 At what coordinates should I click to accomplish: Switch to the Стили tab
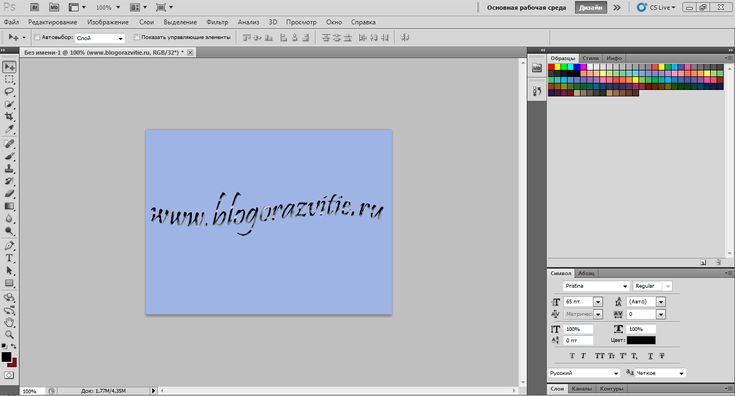tap(591, 58)
